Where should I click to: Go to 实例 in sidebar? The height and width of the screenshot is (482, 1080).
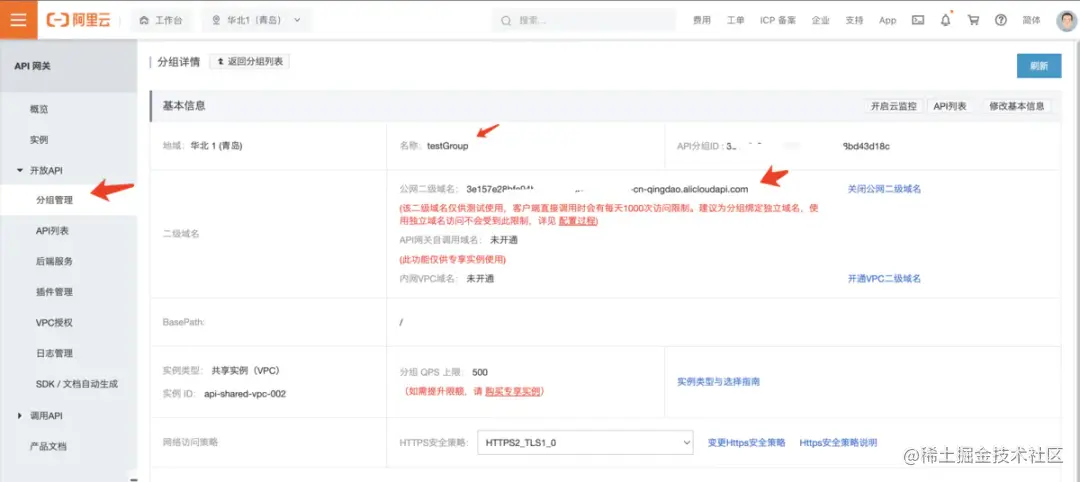point(39,140)
